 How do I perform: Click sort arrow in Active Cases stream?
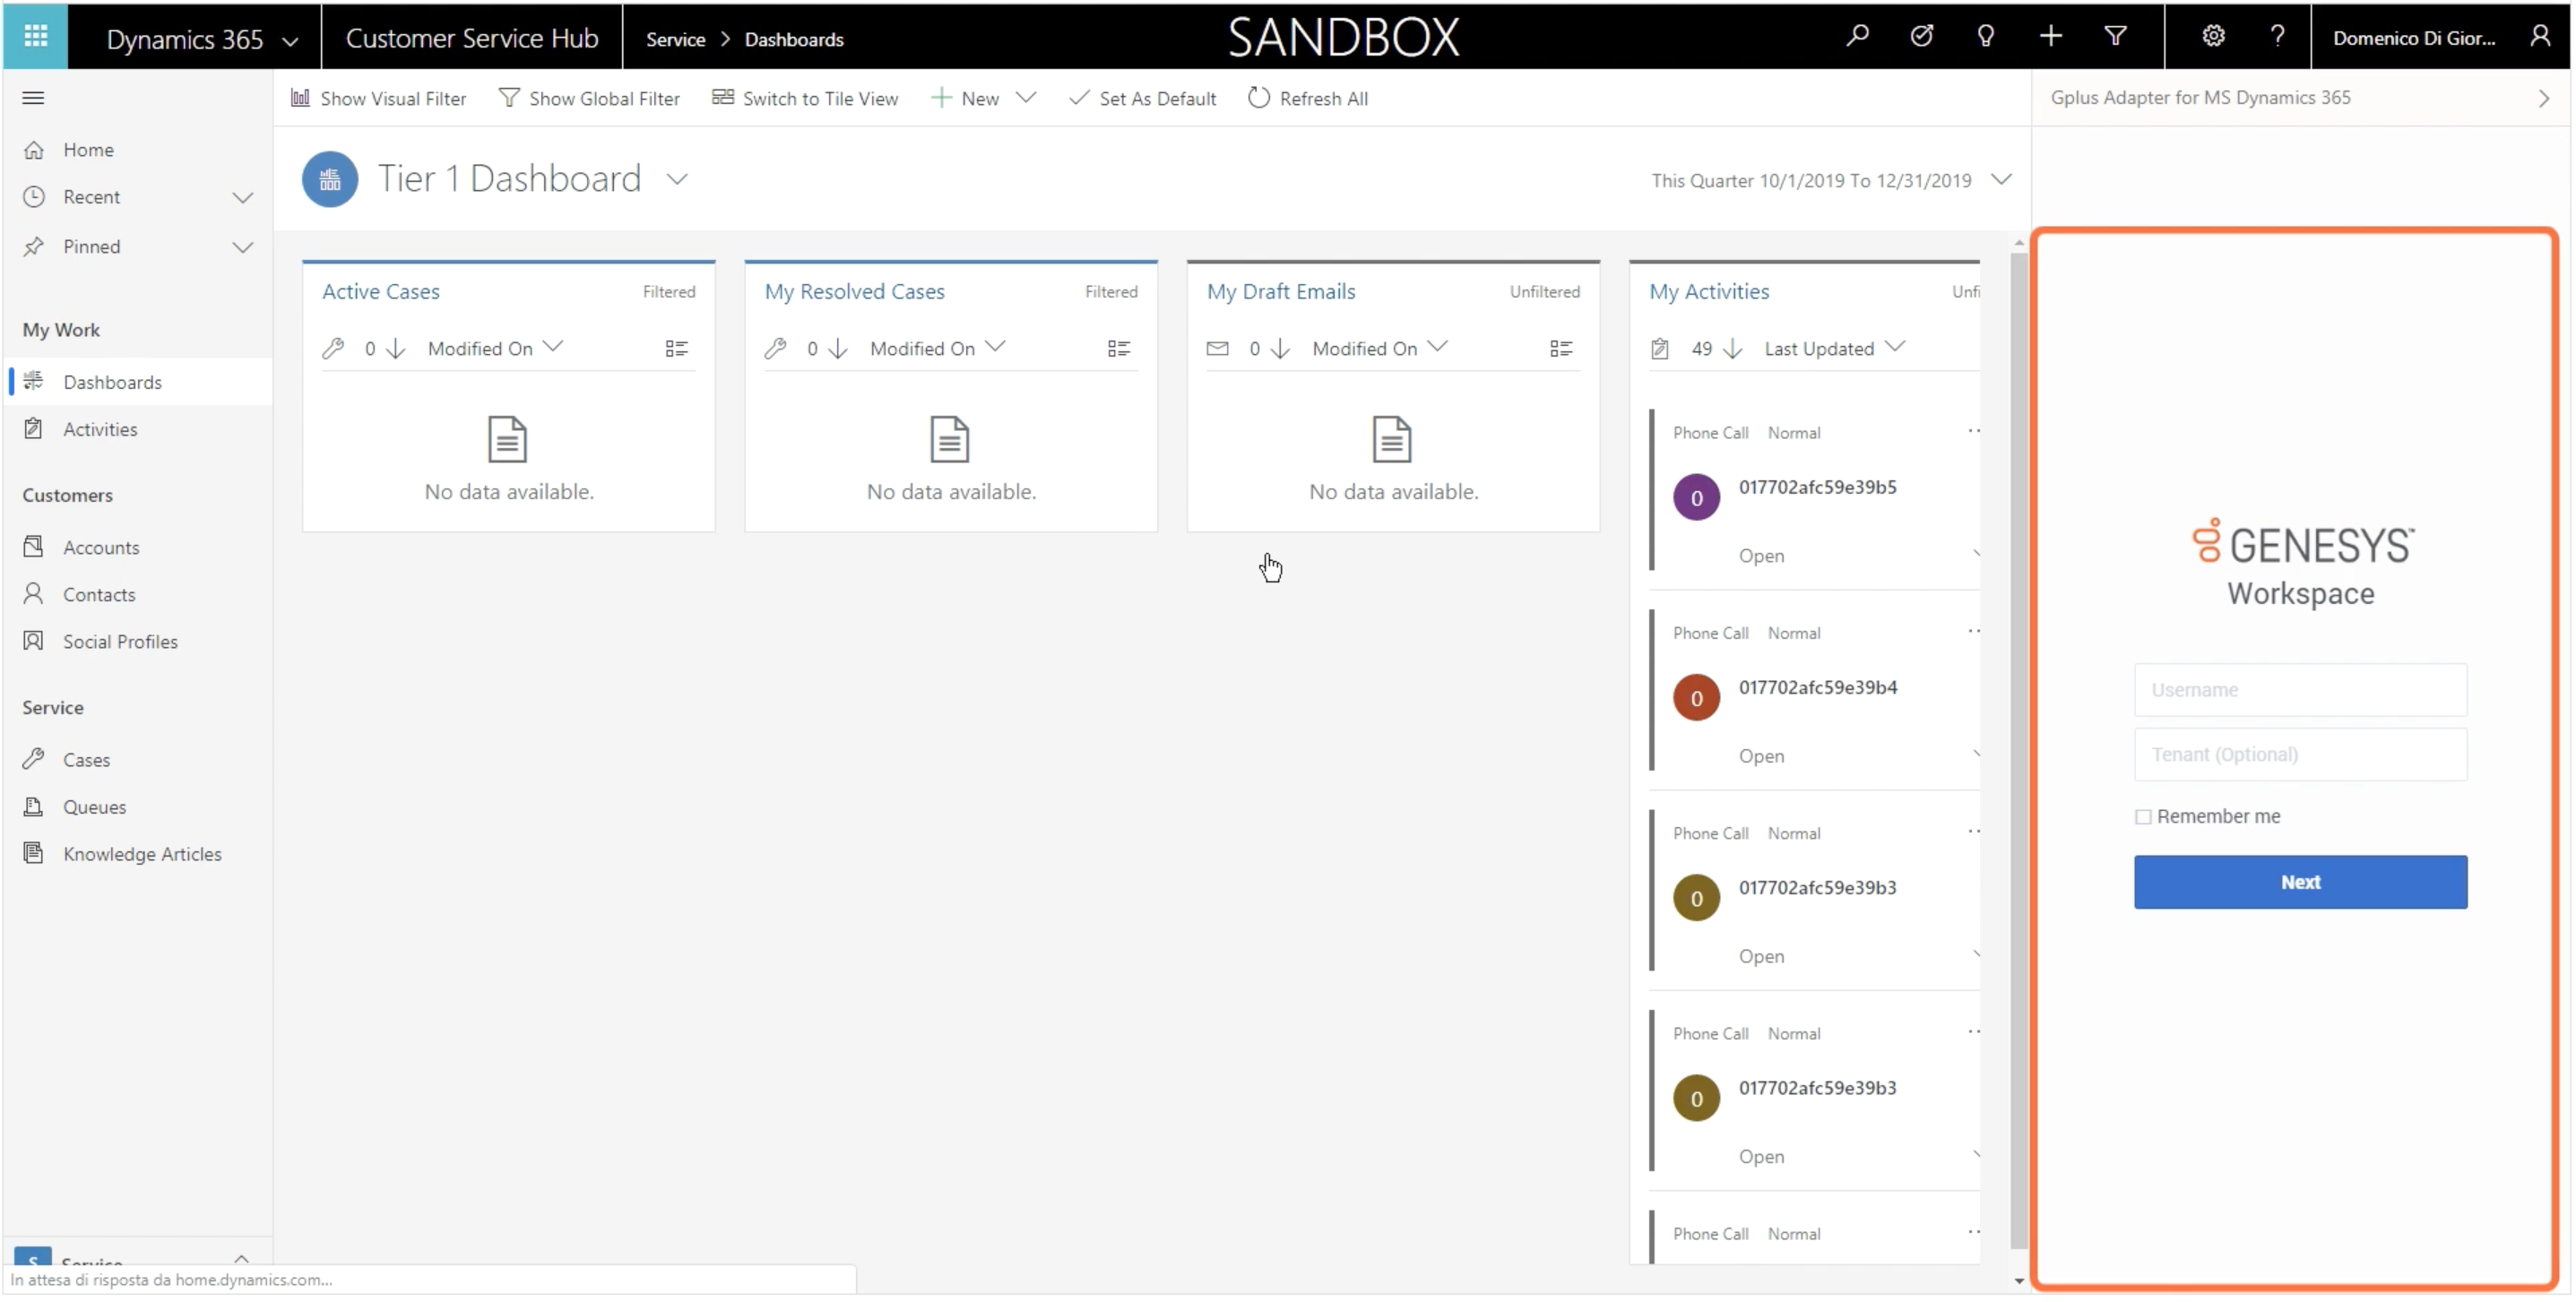click(x=396, y=348)
